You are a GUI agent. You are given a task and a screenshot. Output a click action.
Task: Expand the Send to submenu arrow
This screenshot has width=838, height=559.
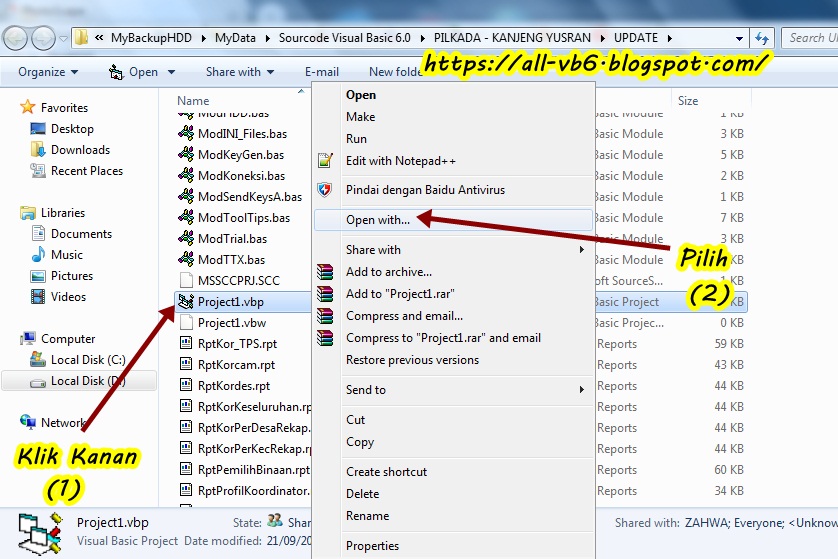[582, 390]
